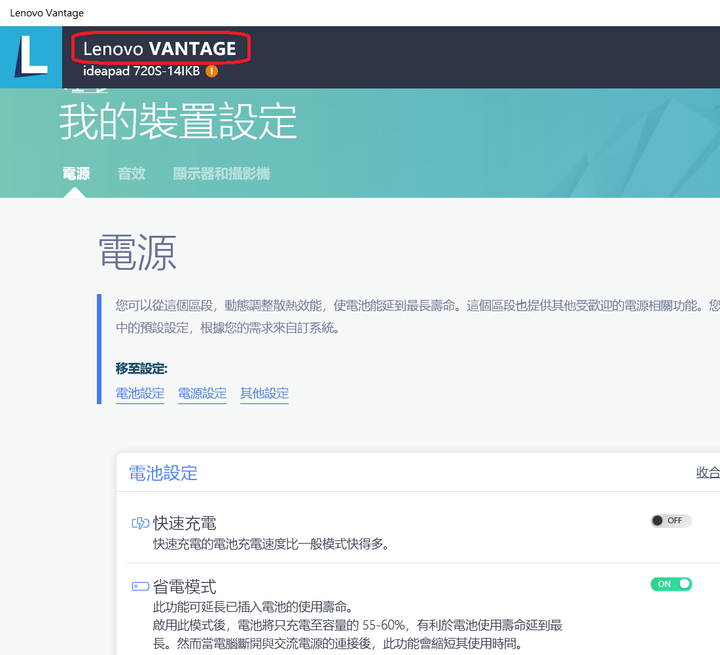Turn off the 省電模式 toggle
This screenshot has height=655, width=720.
coord(671,584)
